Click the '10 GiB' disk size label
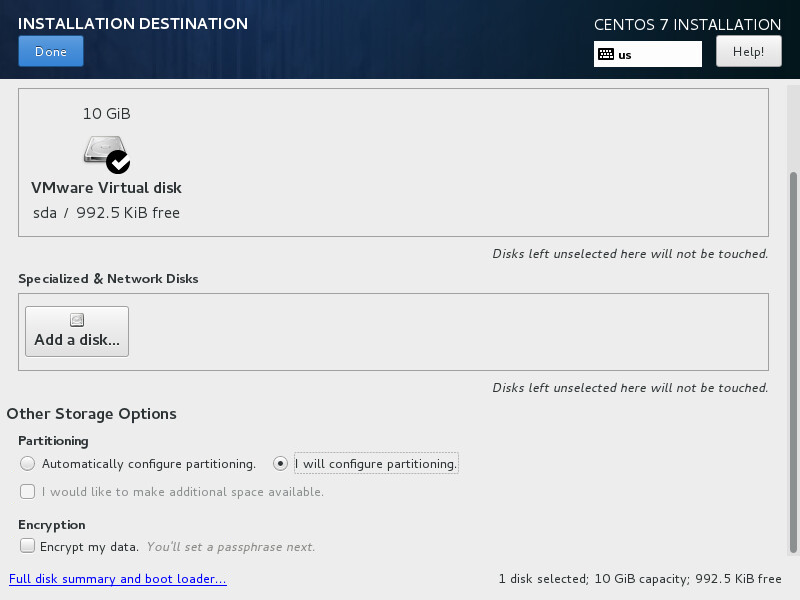800x600 pixels. click(107, 113)
